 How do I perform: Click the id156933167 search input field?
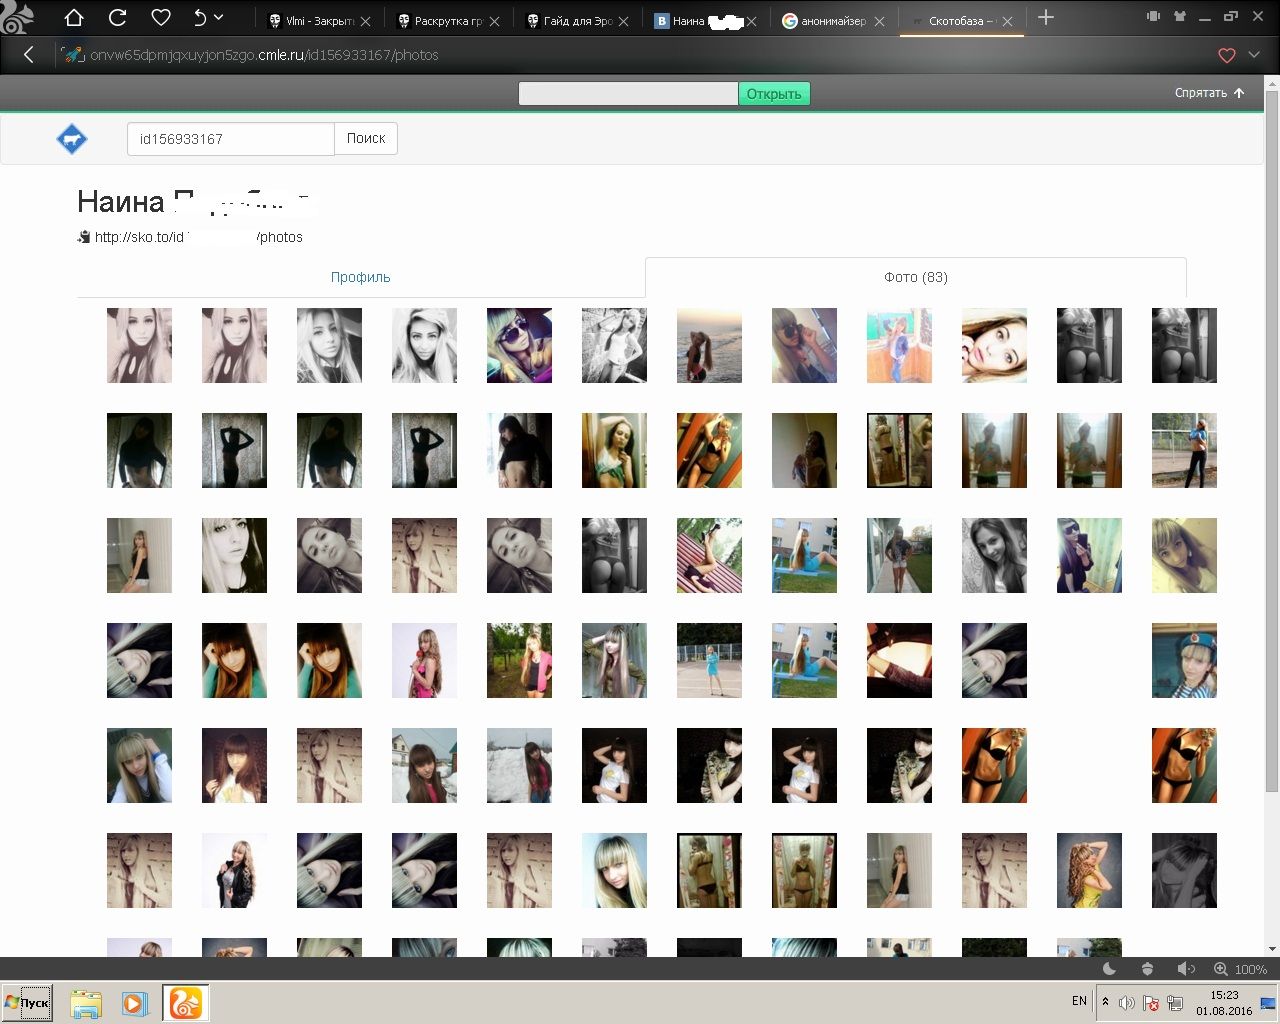pos(230,139)
